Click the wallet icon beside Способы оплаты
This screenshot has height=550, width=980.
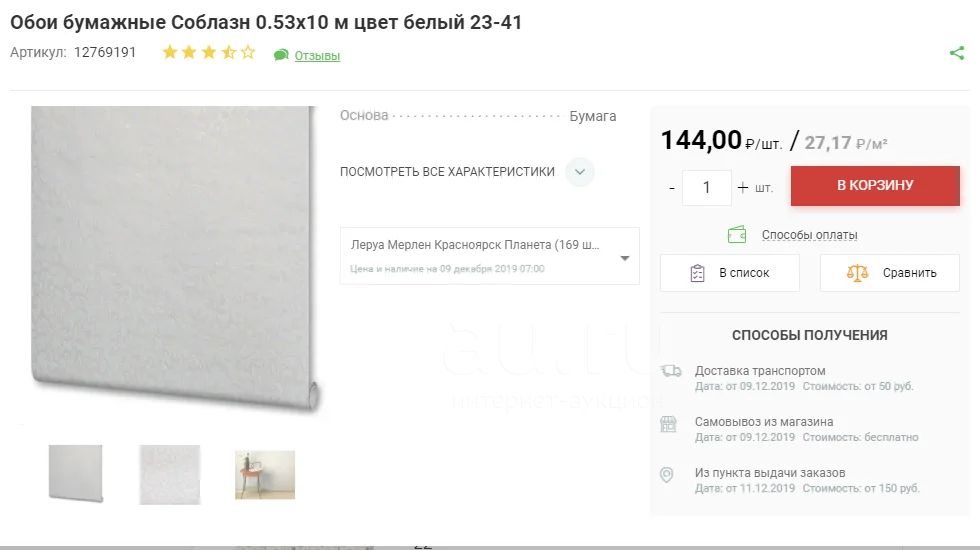tap(737, 234)
